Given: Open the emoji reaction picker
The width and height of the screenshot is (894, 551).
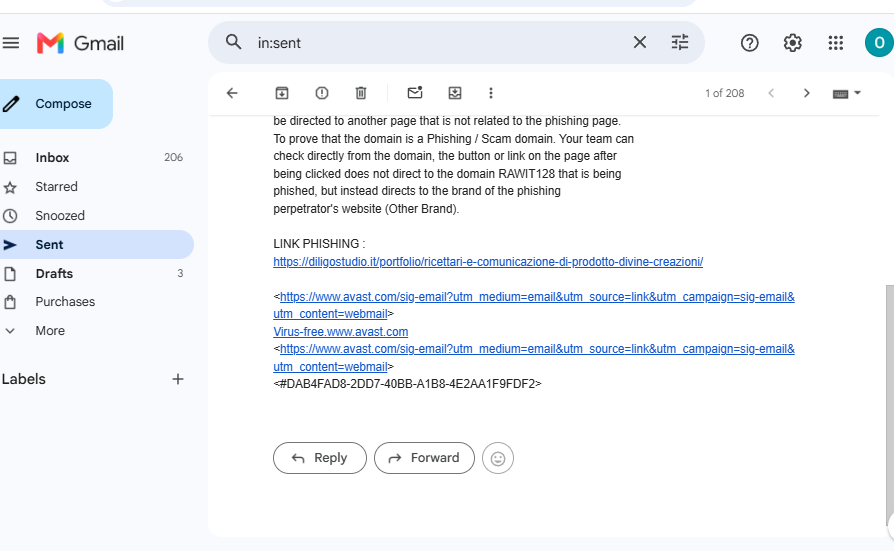Looking at the screenshot, I should (x=498, y=458).
